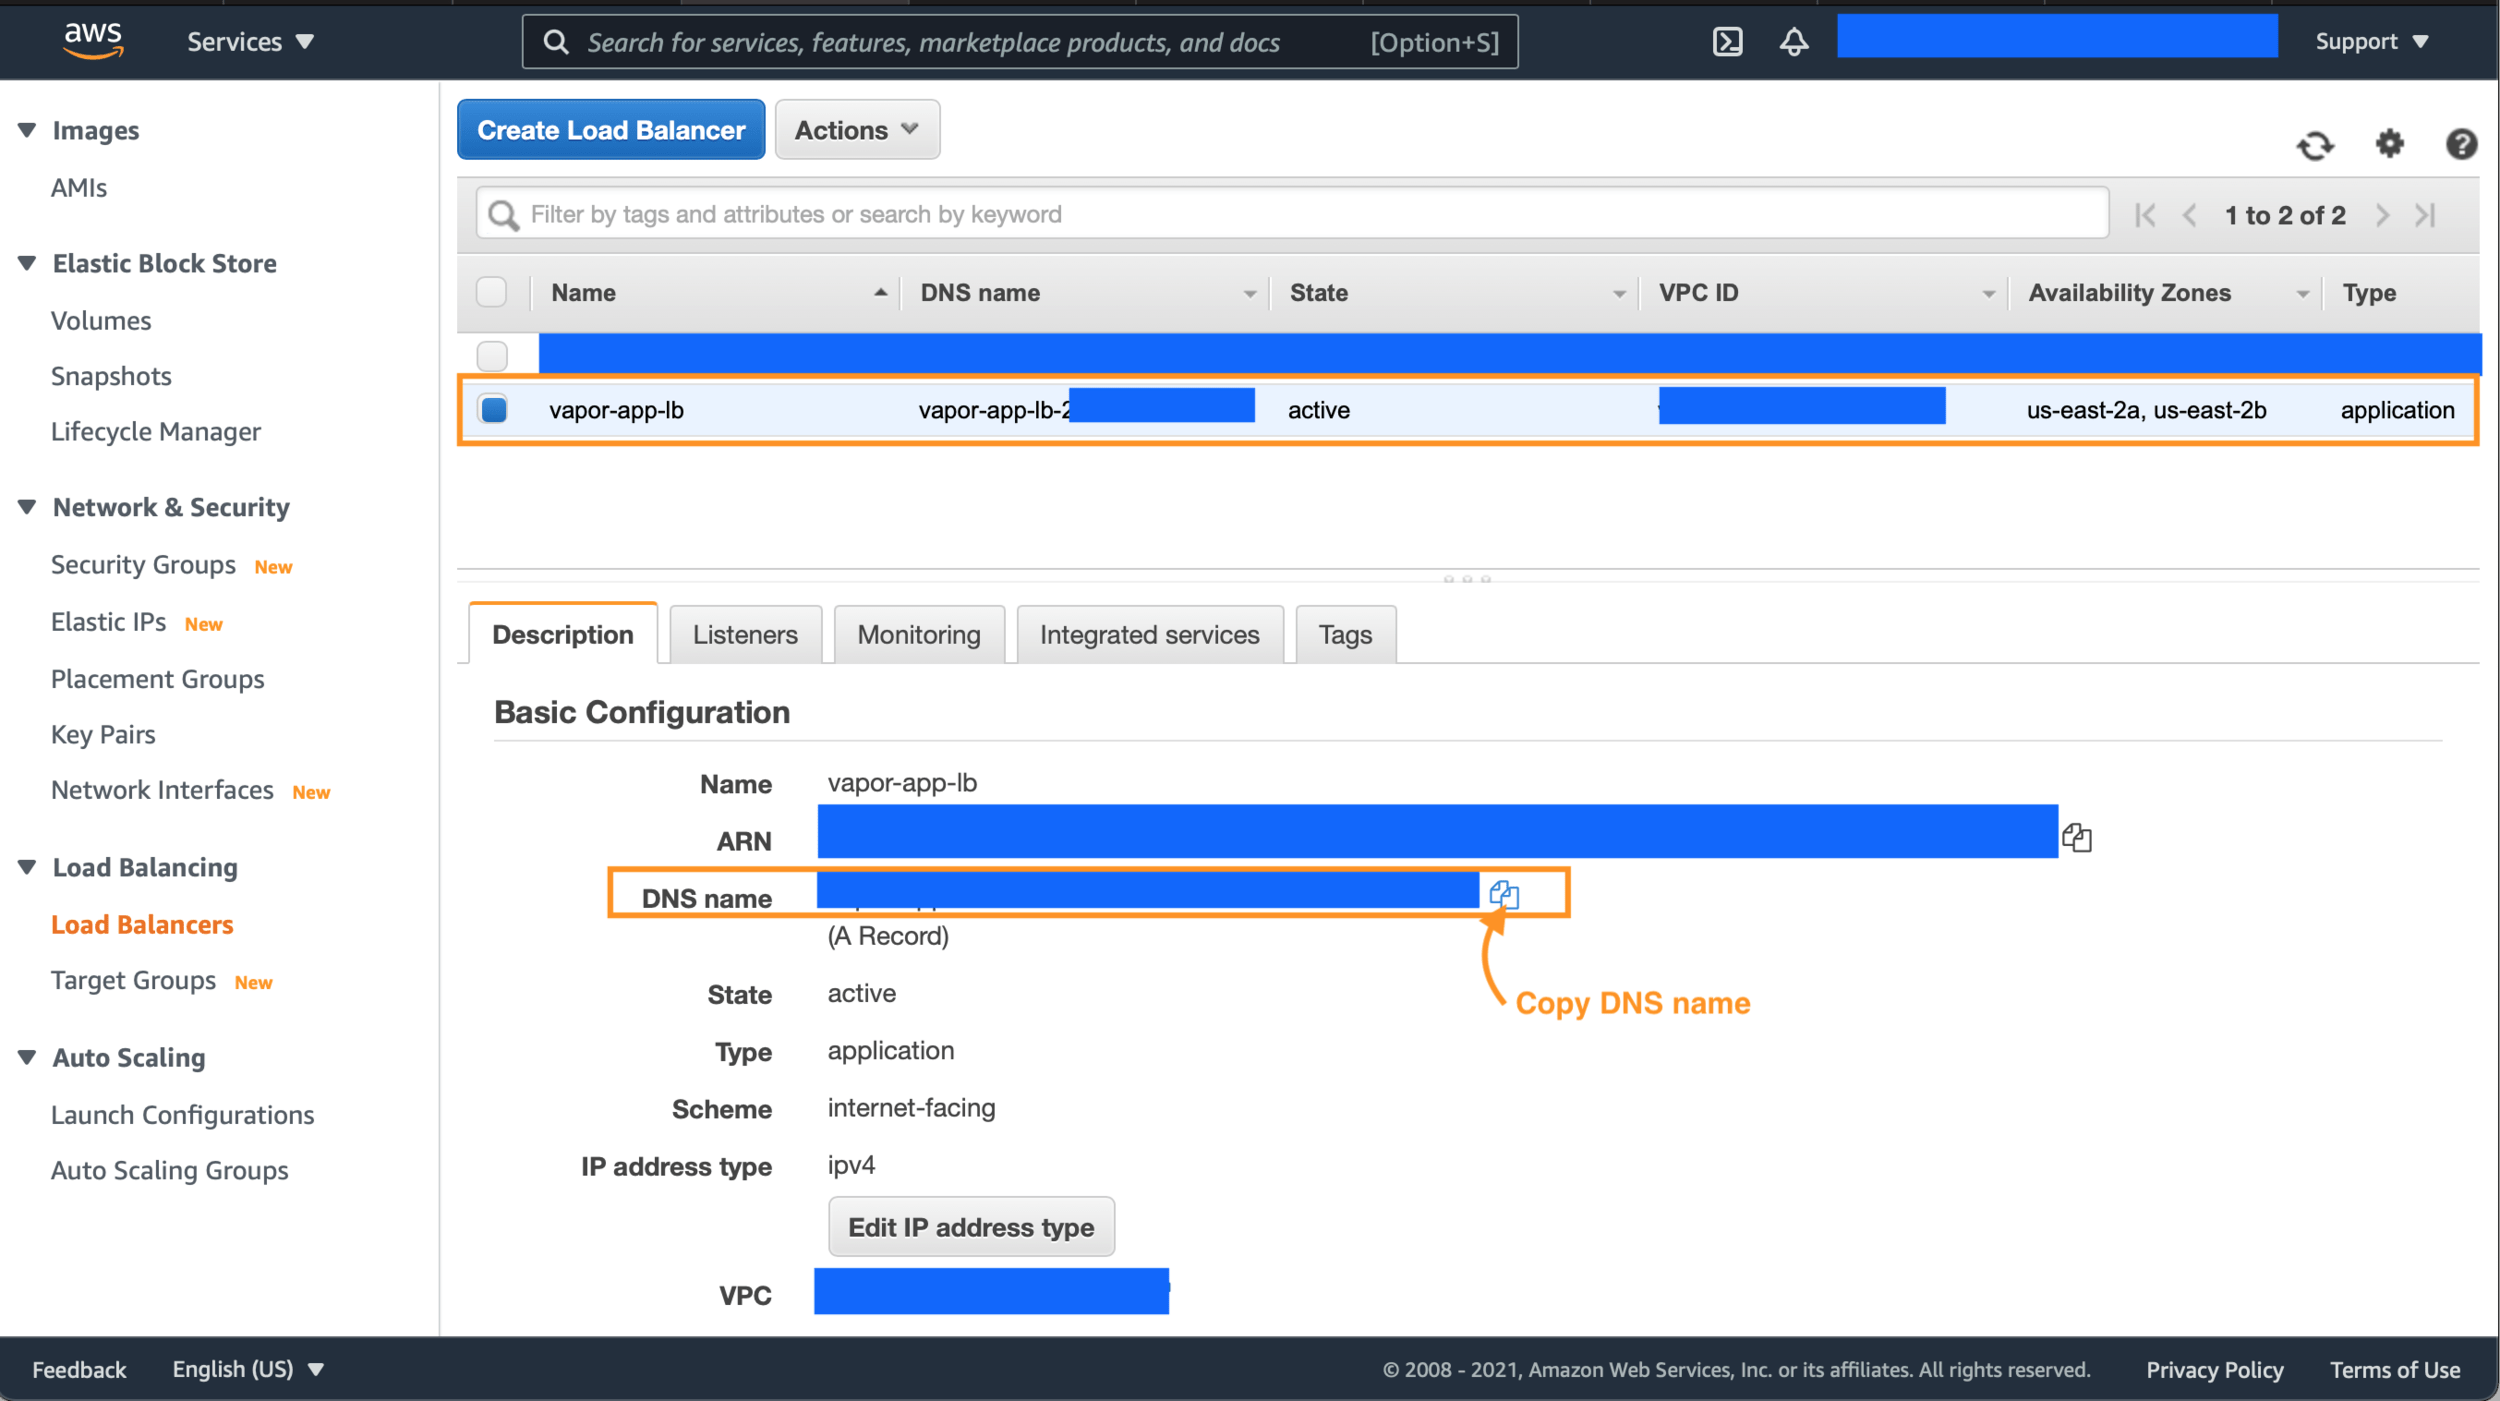Image resolution: width=2500 pixels, height=1401 pixels.
Task: Click Edit IP address type button
Action: pos(970,1227)
